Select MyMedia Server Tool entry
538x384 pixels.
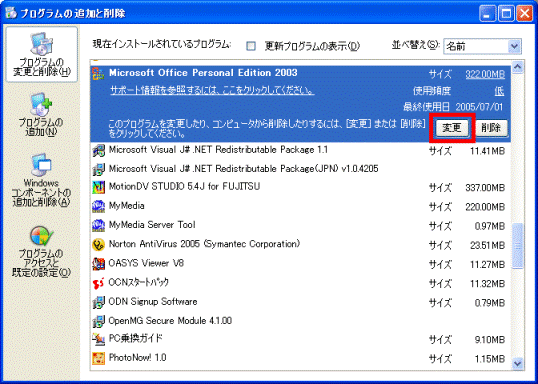tap(152, 225)
